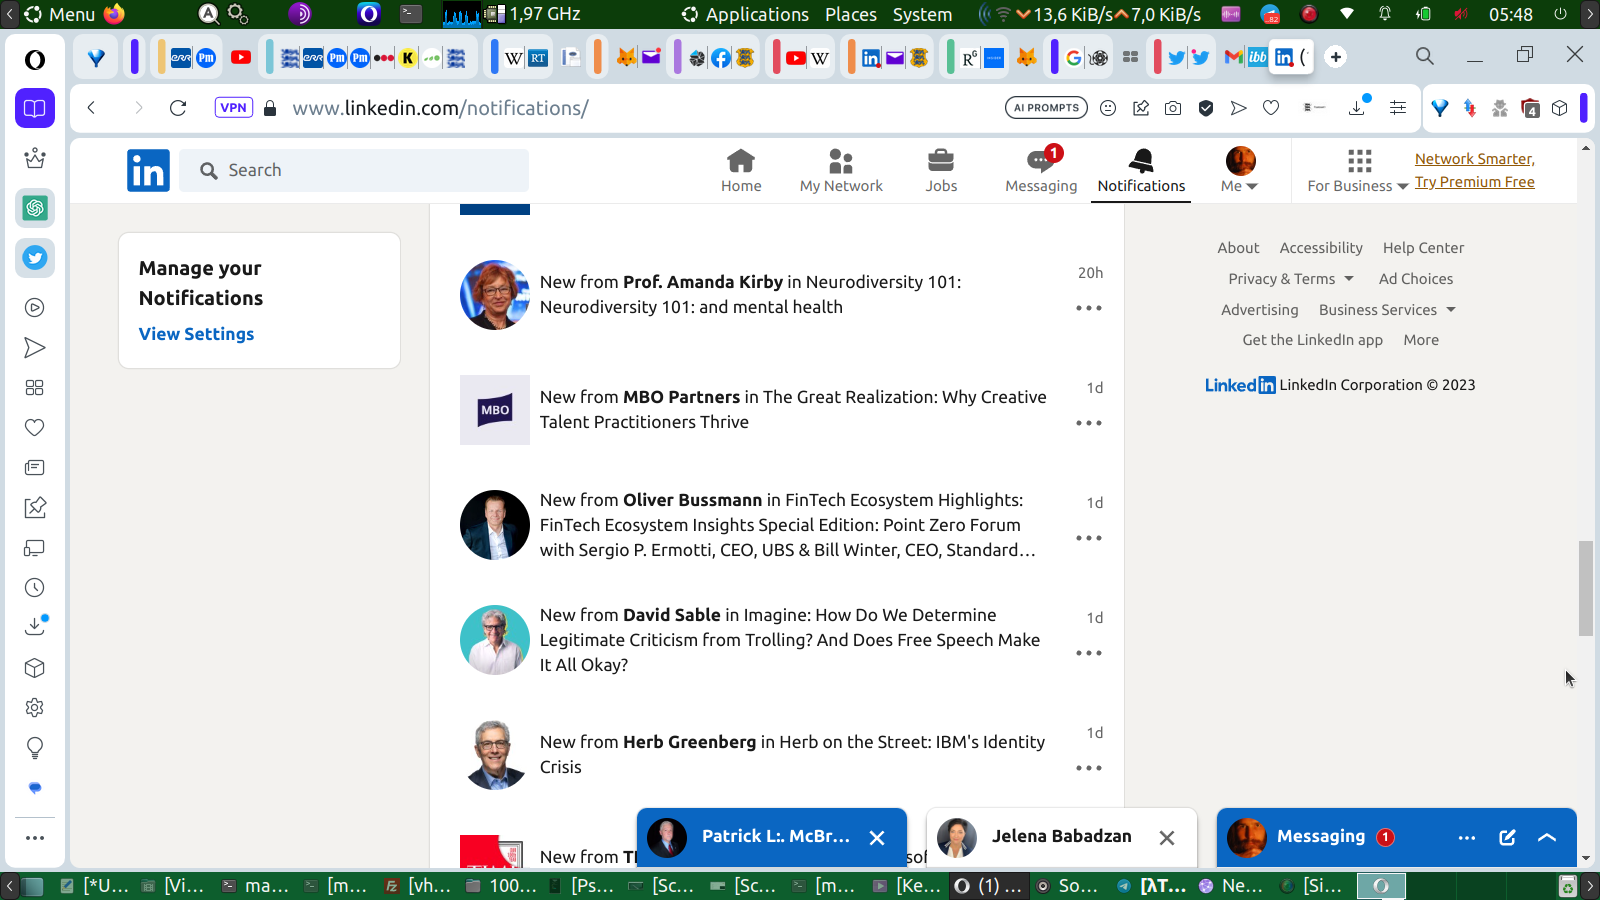Open Speed Dial grid icon in sidebar
Screen dimensions: 1600x900
click(35, 388)
